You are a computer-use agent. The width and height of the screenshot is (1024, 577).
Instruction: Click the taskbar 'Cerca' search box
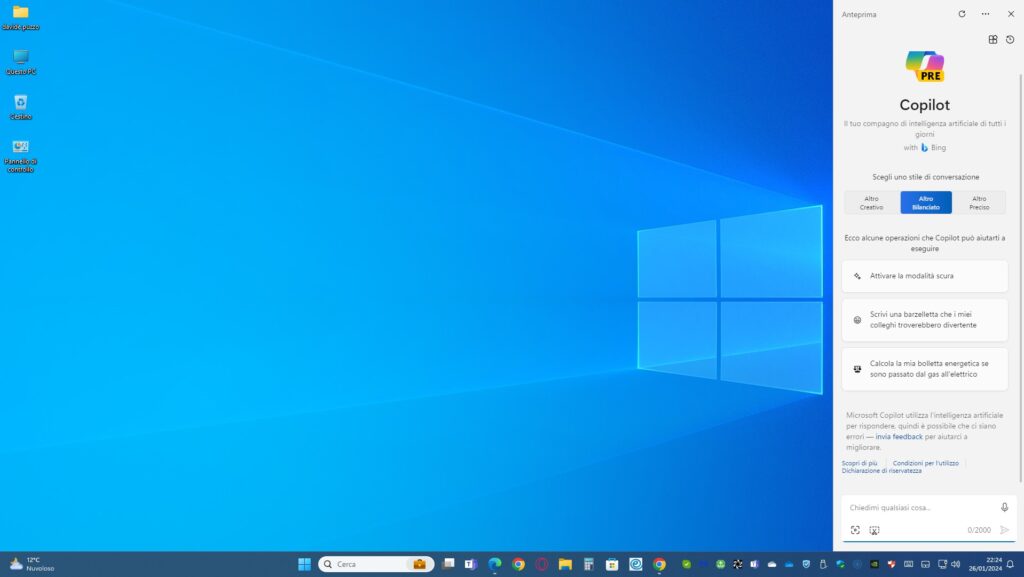click(376, 564)
